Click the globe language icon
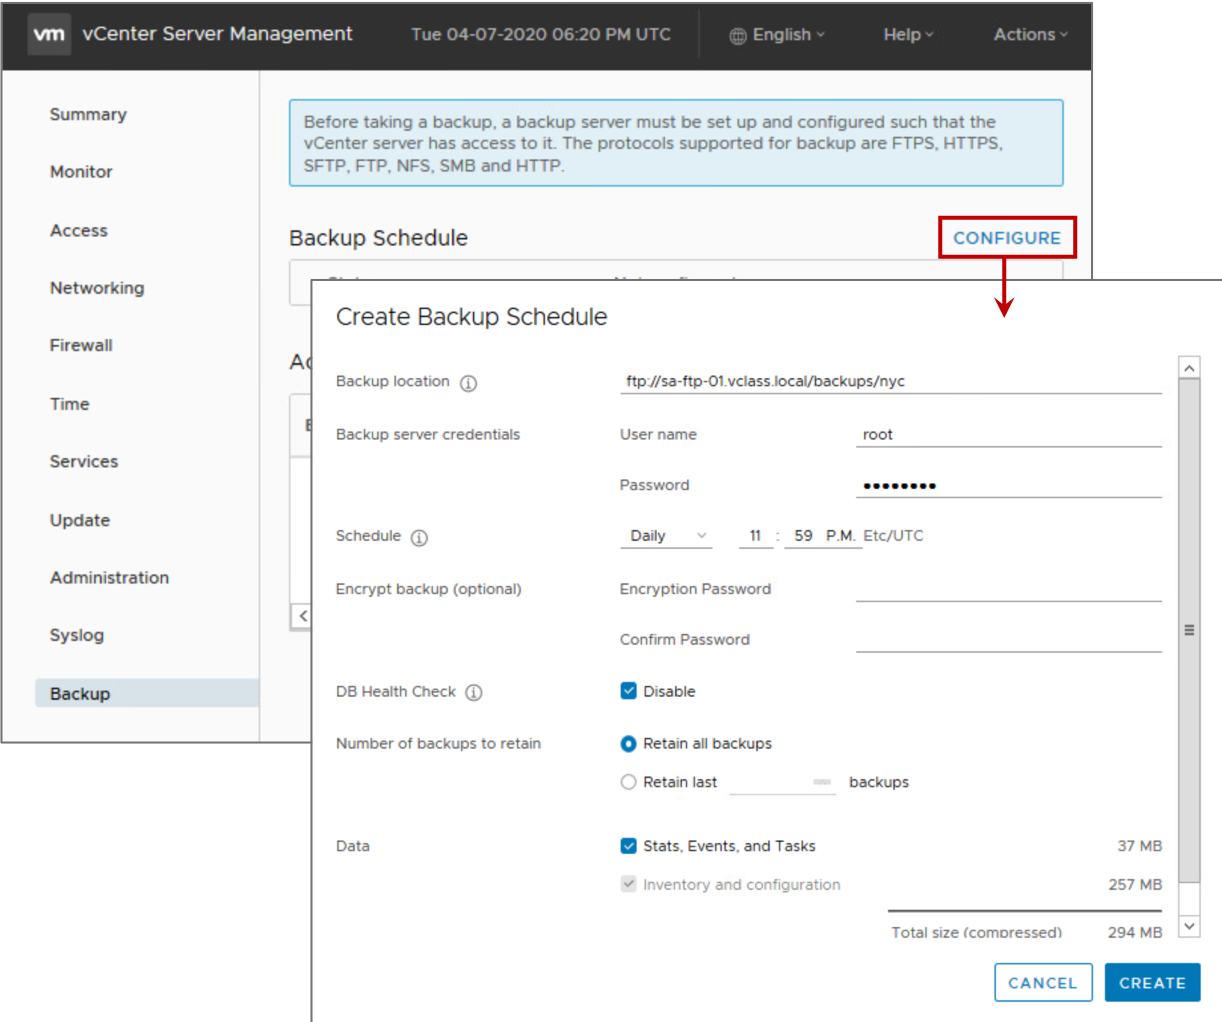Screen dimensions: 1222x1022 point(738,36)
